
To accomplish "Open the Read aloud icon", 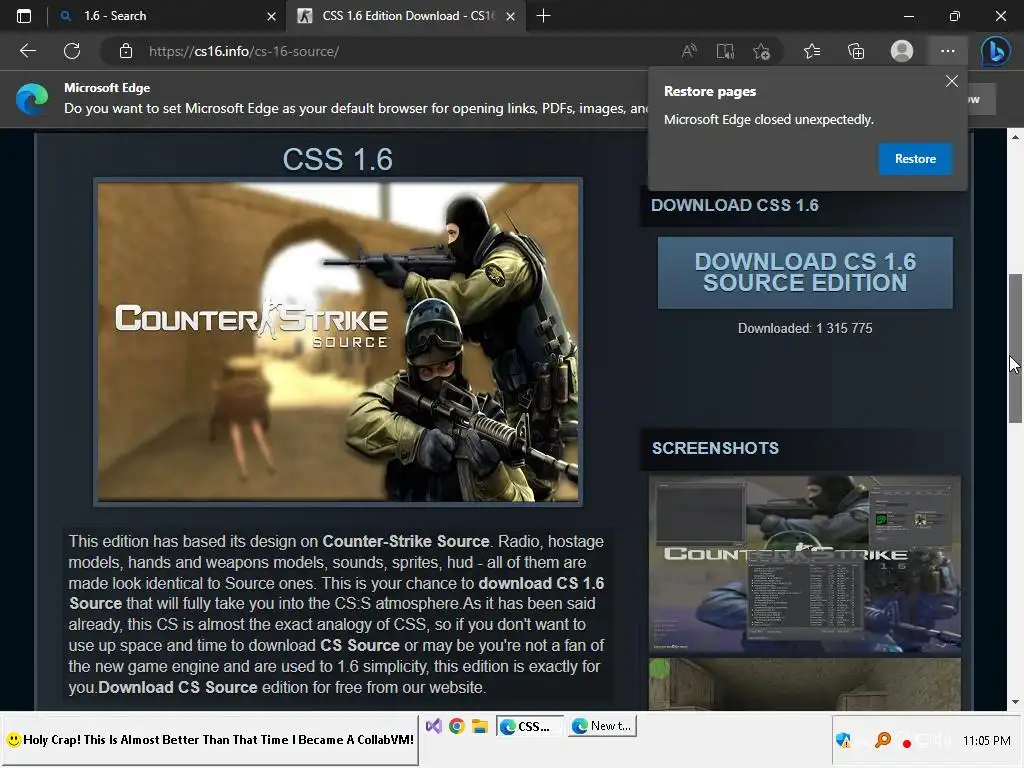I will point(689,51).
